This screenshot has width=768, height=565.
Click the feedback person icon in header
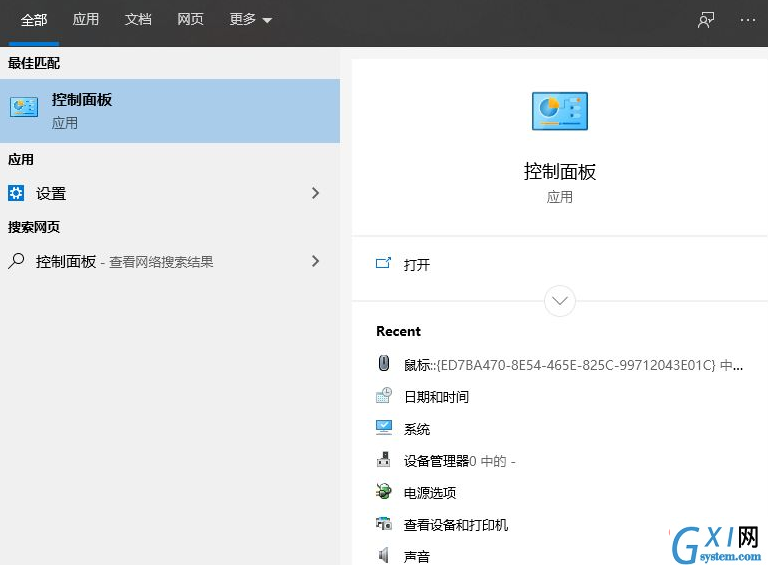point(706,20)
